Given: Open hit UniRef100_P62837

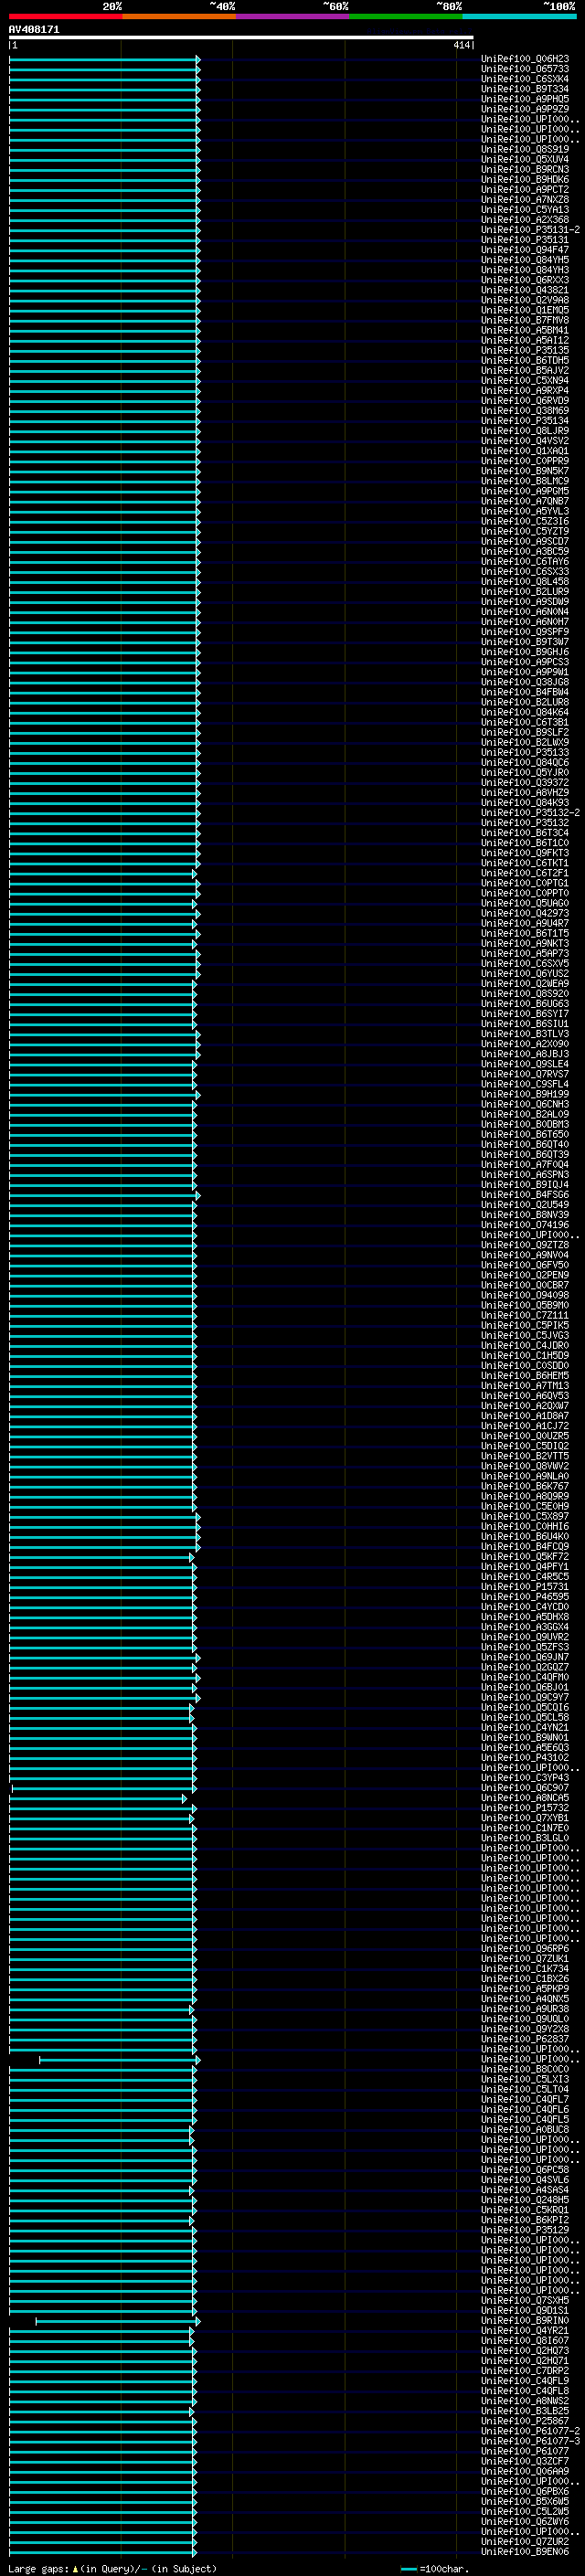Looking at the screenshot, I should coord(525,2039).
